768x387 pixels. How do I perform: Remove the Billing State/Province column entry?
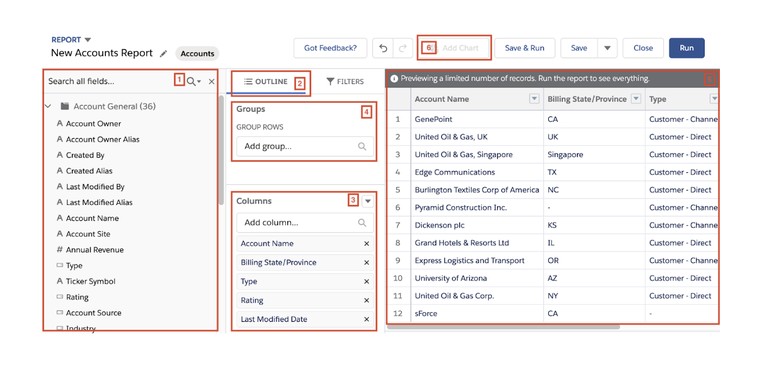tap(366, 263)
